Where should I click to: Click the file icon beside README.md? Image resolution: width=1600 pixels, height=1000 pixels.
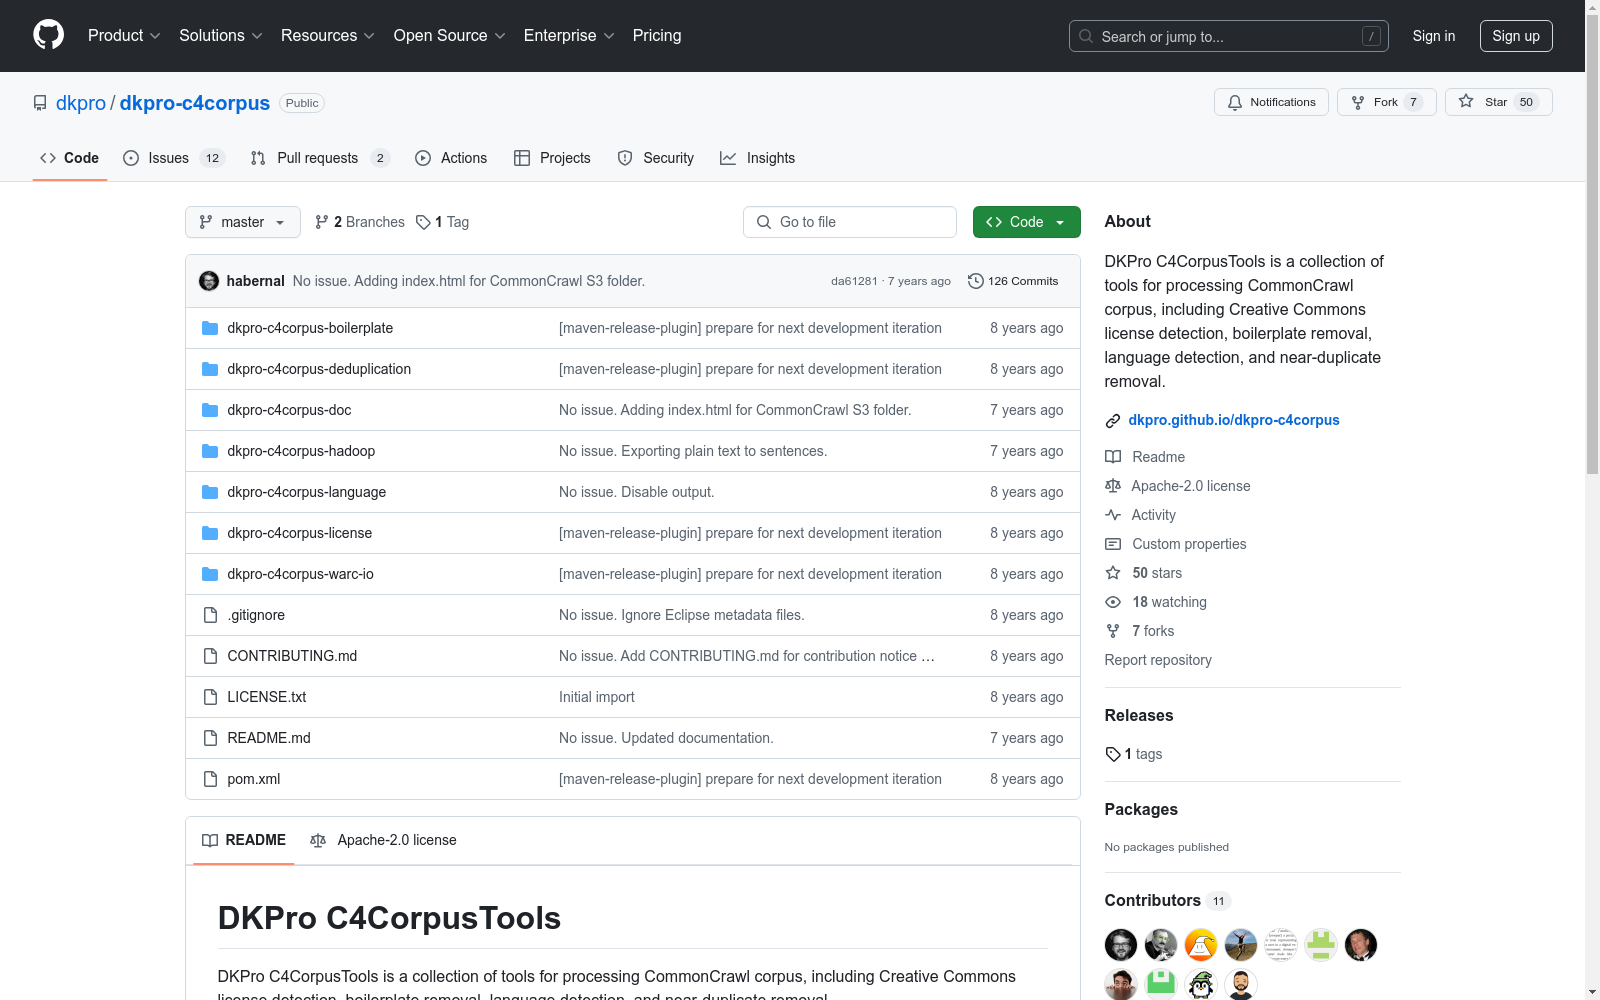(x=210, y=738)
